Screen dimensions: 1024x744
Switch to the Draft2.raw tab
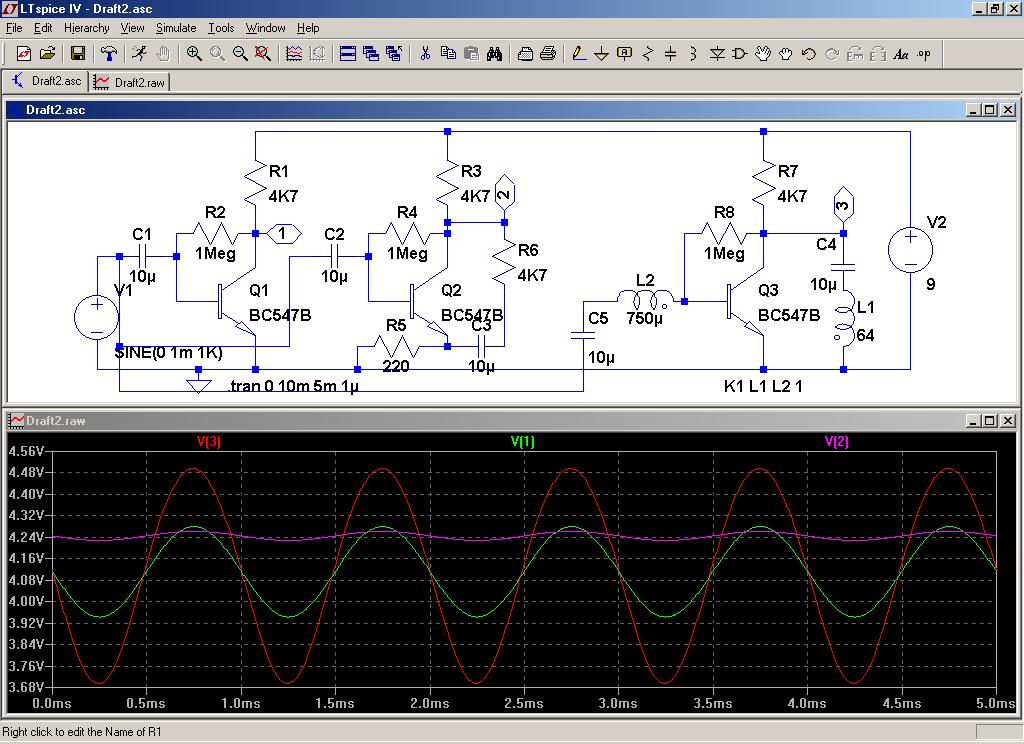pyautogui.click(x=129, y=82)
